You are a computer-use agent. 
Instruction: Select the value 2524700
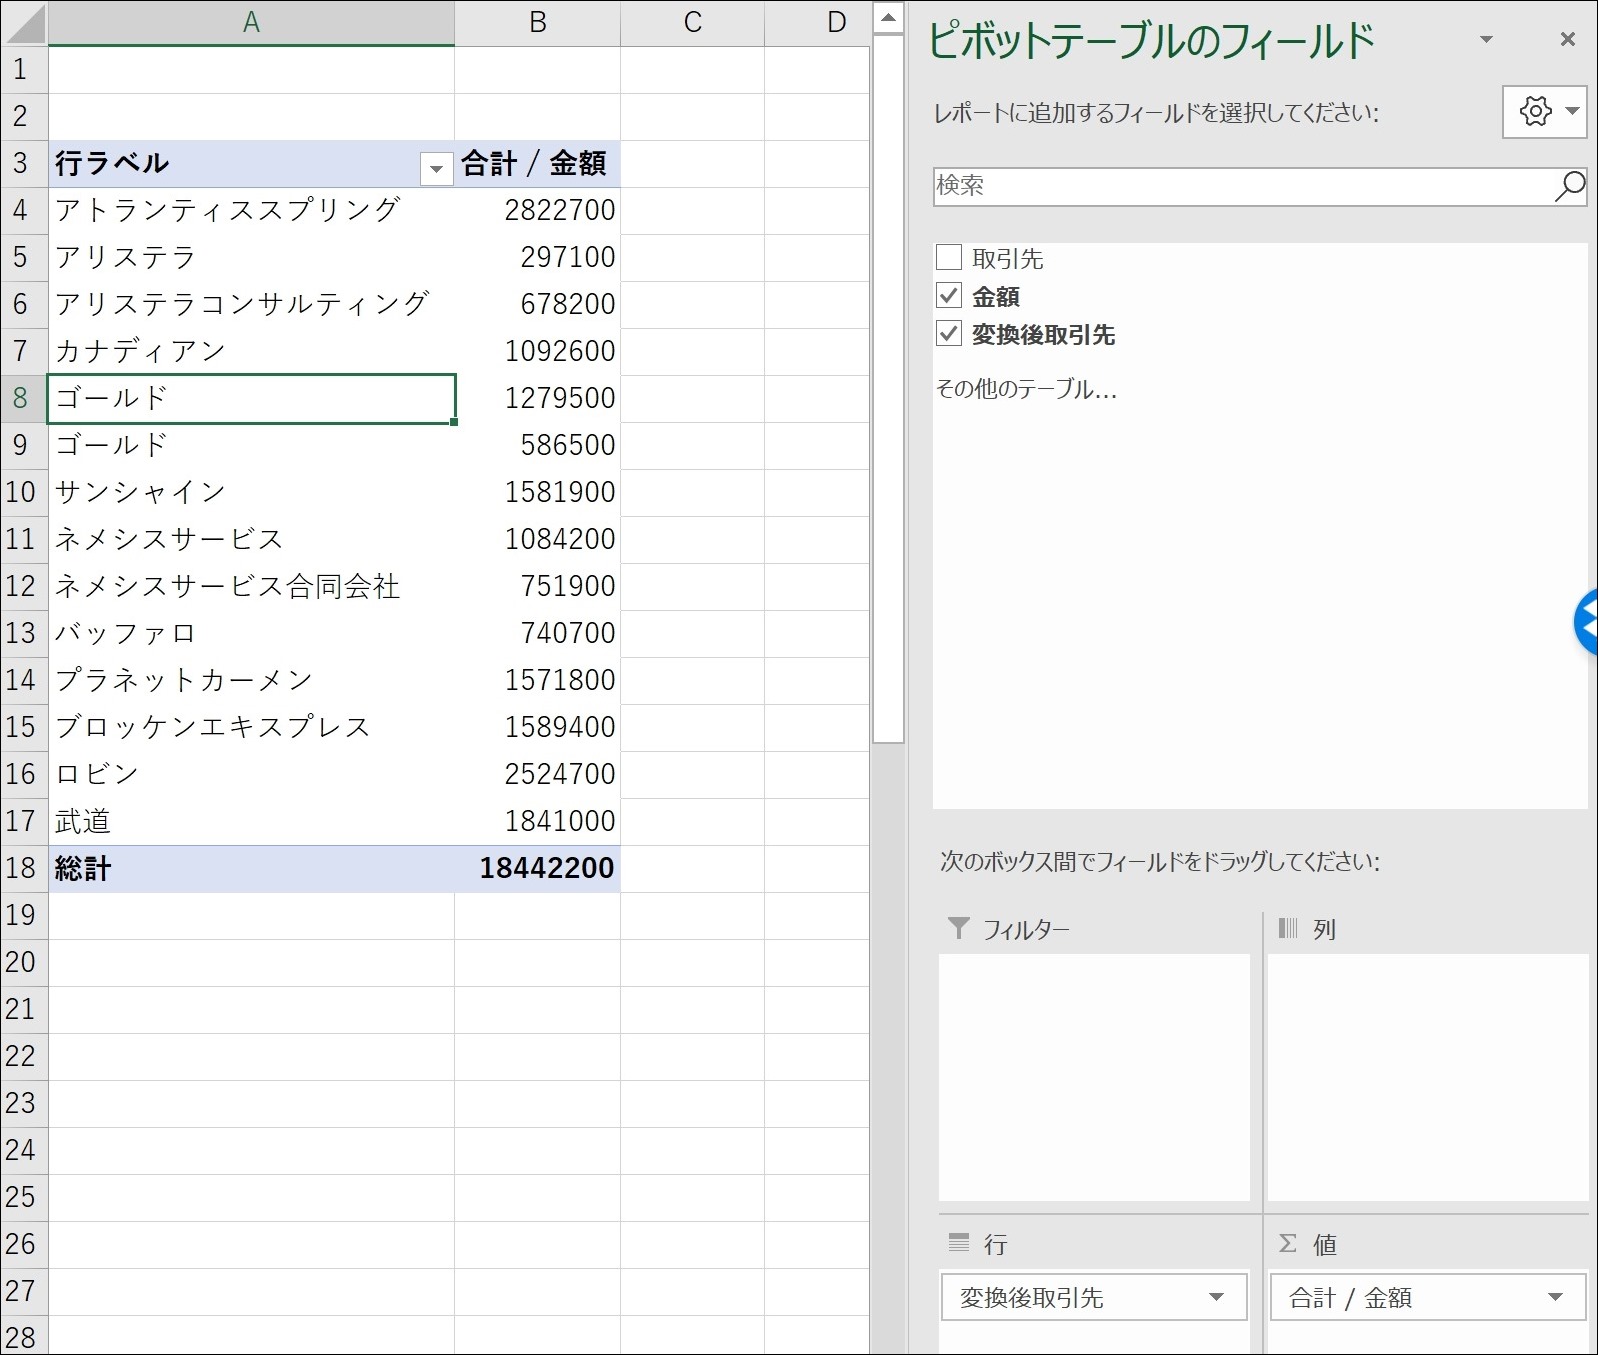[537, 774]
